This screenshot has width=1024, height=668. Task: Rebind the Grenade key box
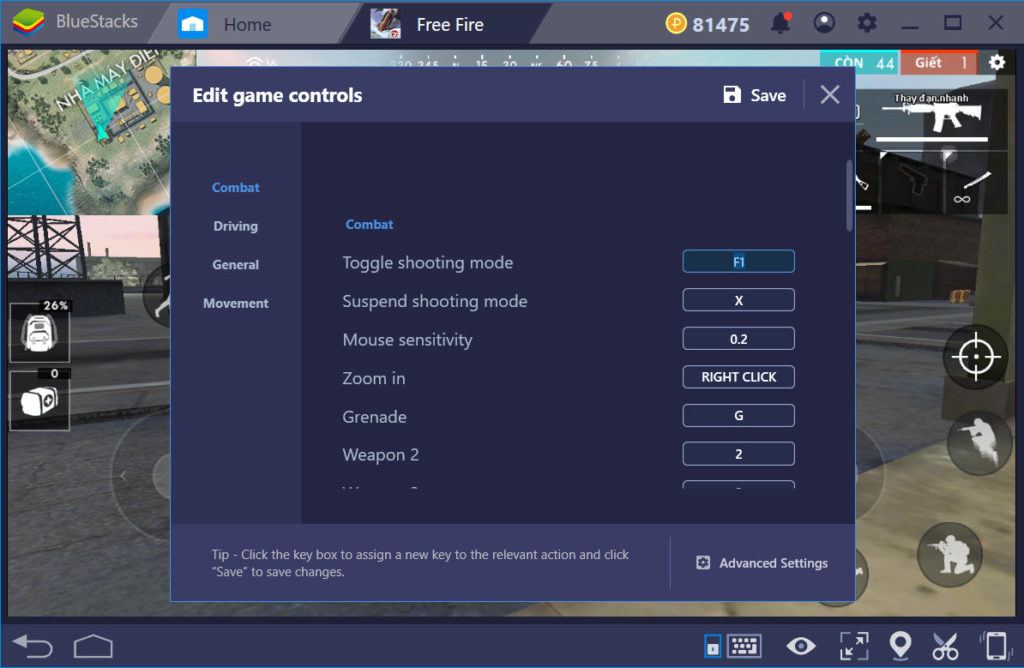click(x=738, y=415)
